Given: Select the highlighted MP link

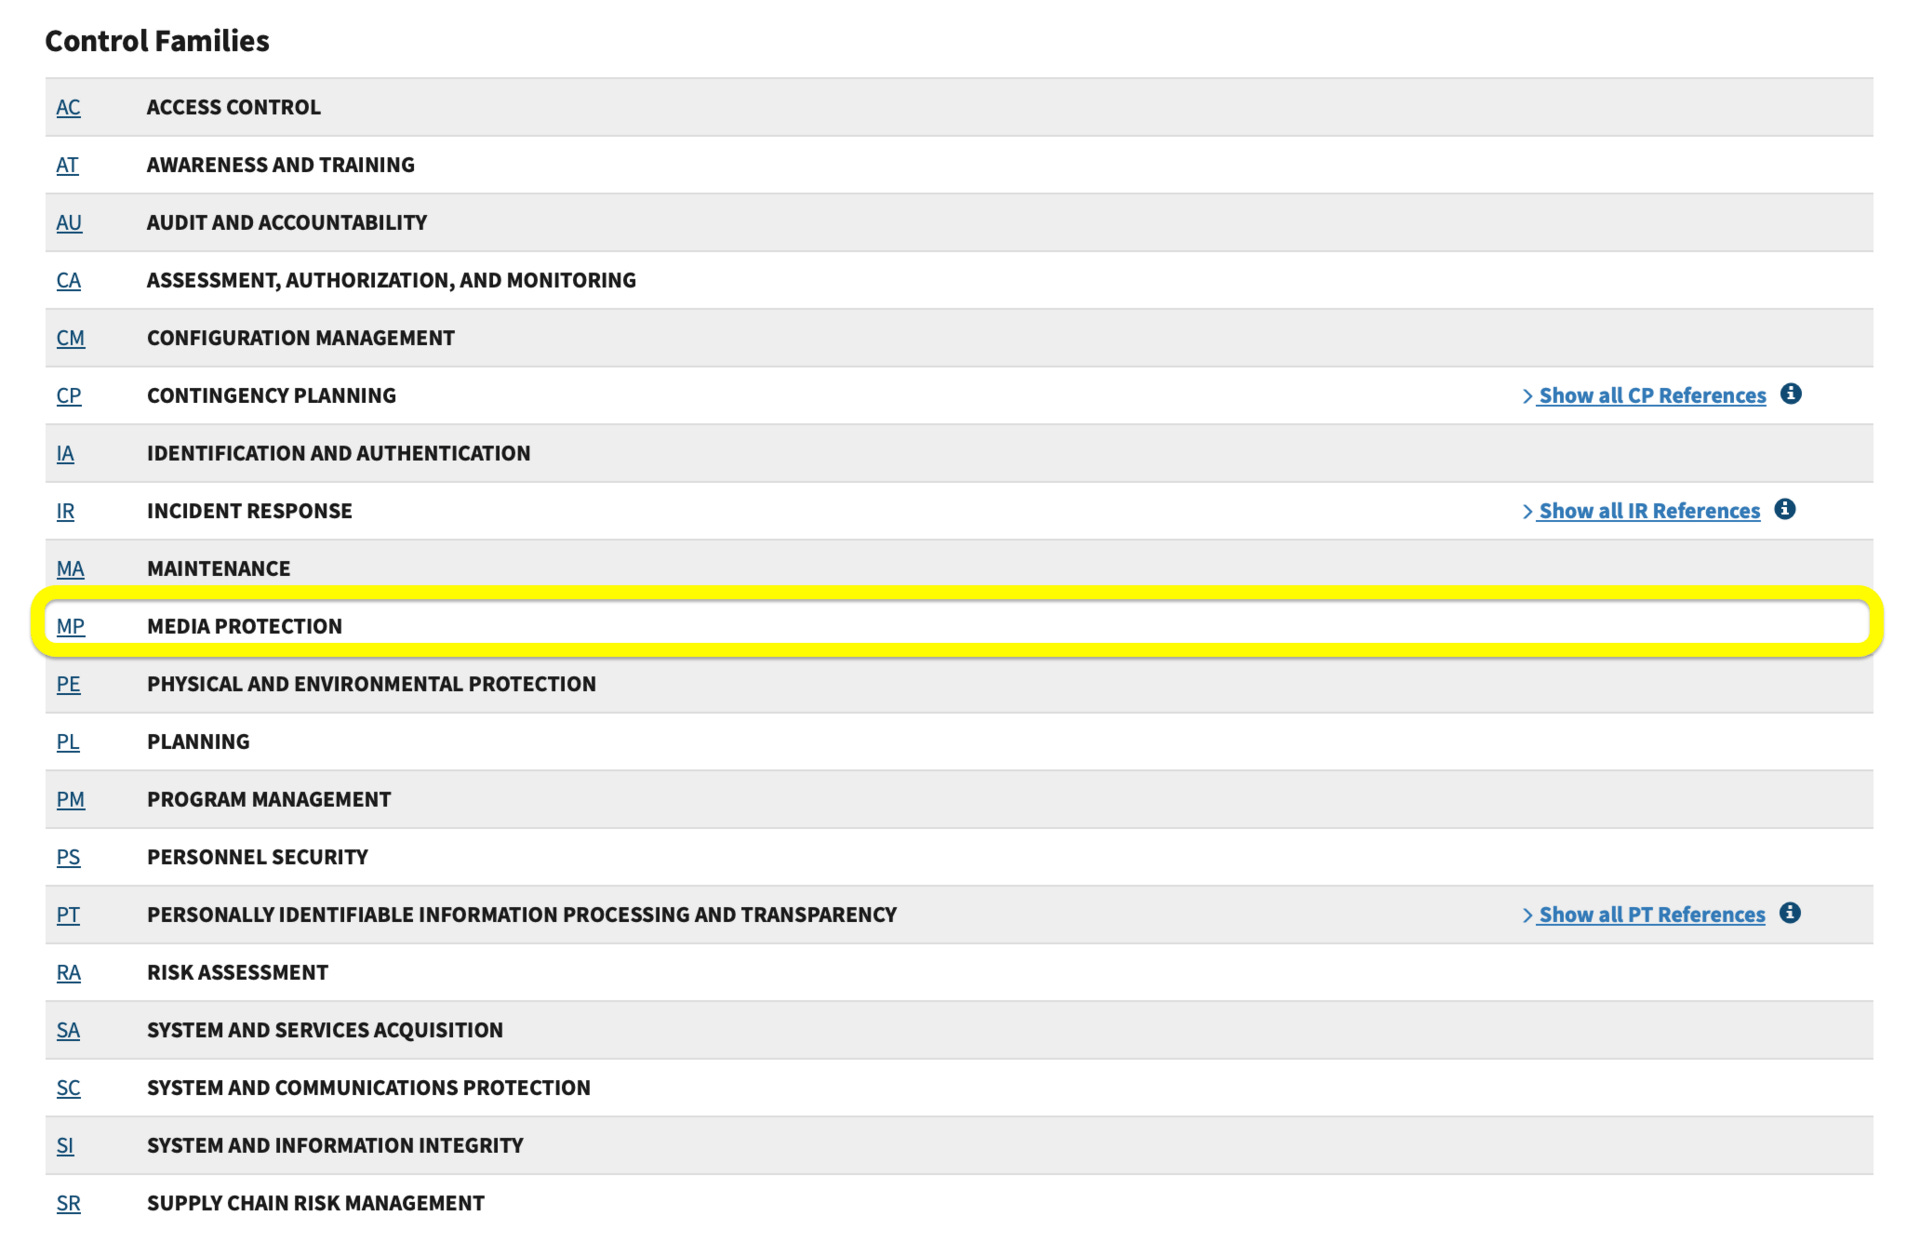Looking at the screenshot, I should pyautogui.click(x=70, y=627).
